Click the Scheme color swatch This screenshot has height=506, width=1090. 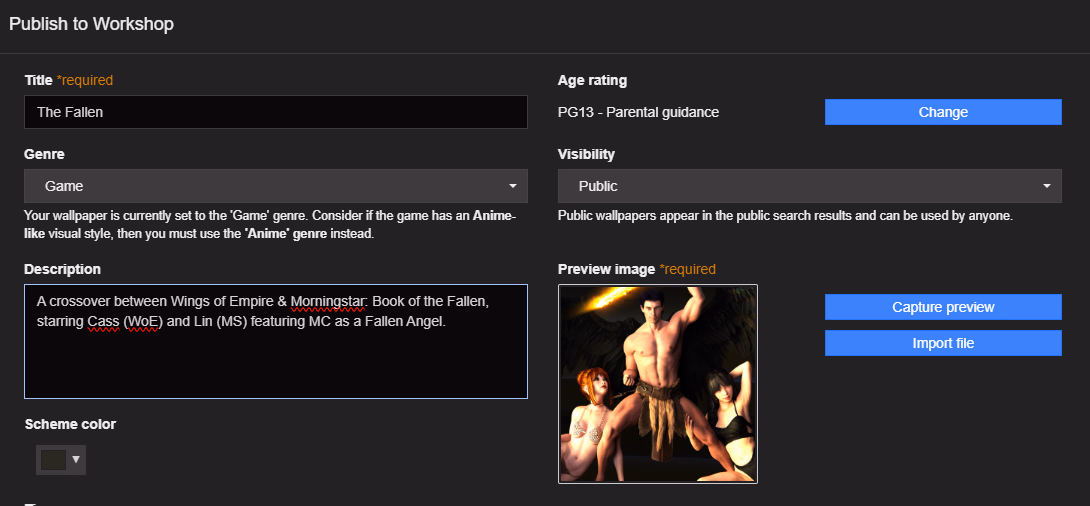point(53,459)
